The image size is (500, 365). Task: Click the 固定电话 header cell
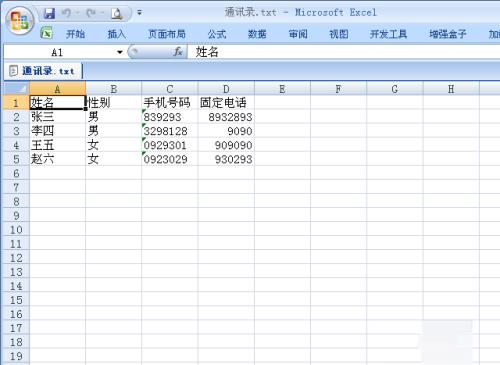(226, 103)
